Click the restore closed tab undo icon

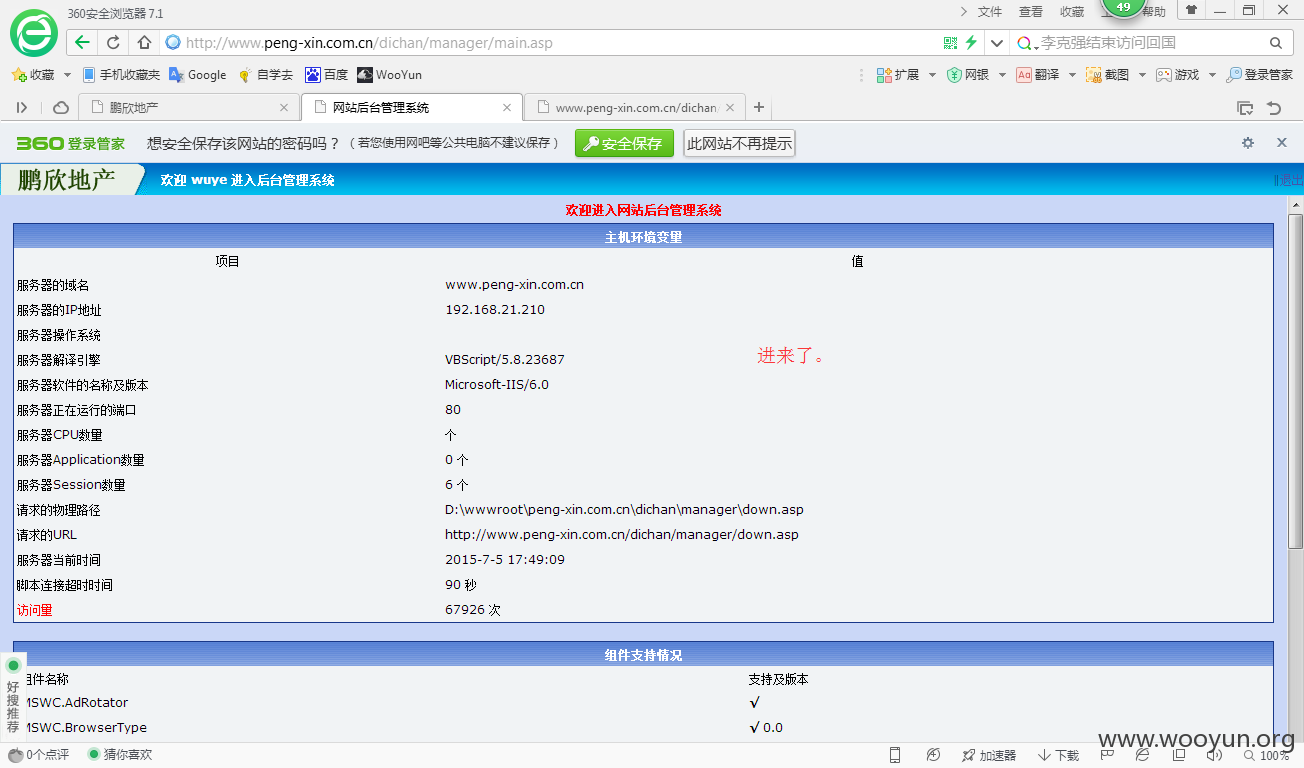1274,108
